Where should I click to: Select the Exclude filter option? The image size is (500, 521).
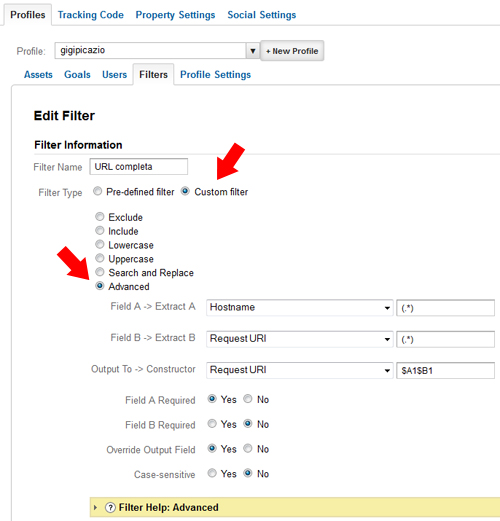[100, 217]
